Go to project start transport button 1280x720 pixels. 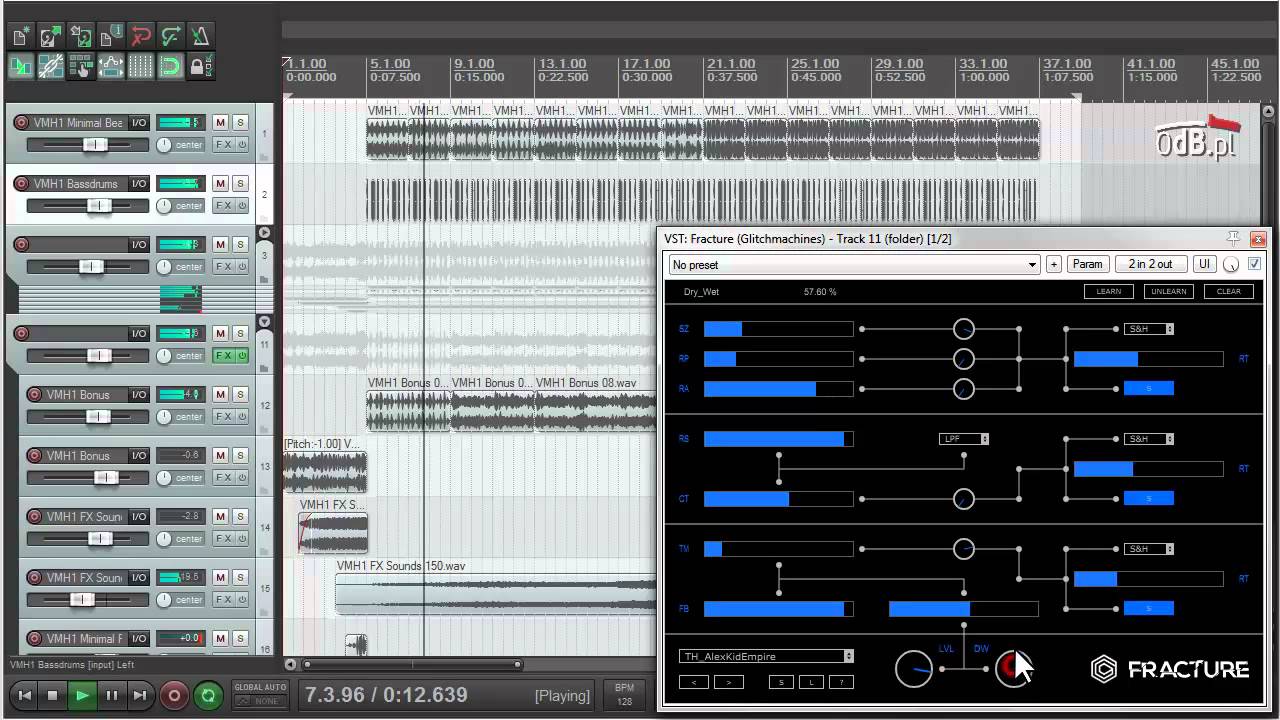pyautogui.click(x=24, y=695)
